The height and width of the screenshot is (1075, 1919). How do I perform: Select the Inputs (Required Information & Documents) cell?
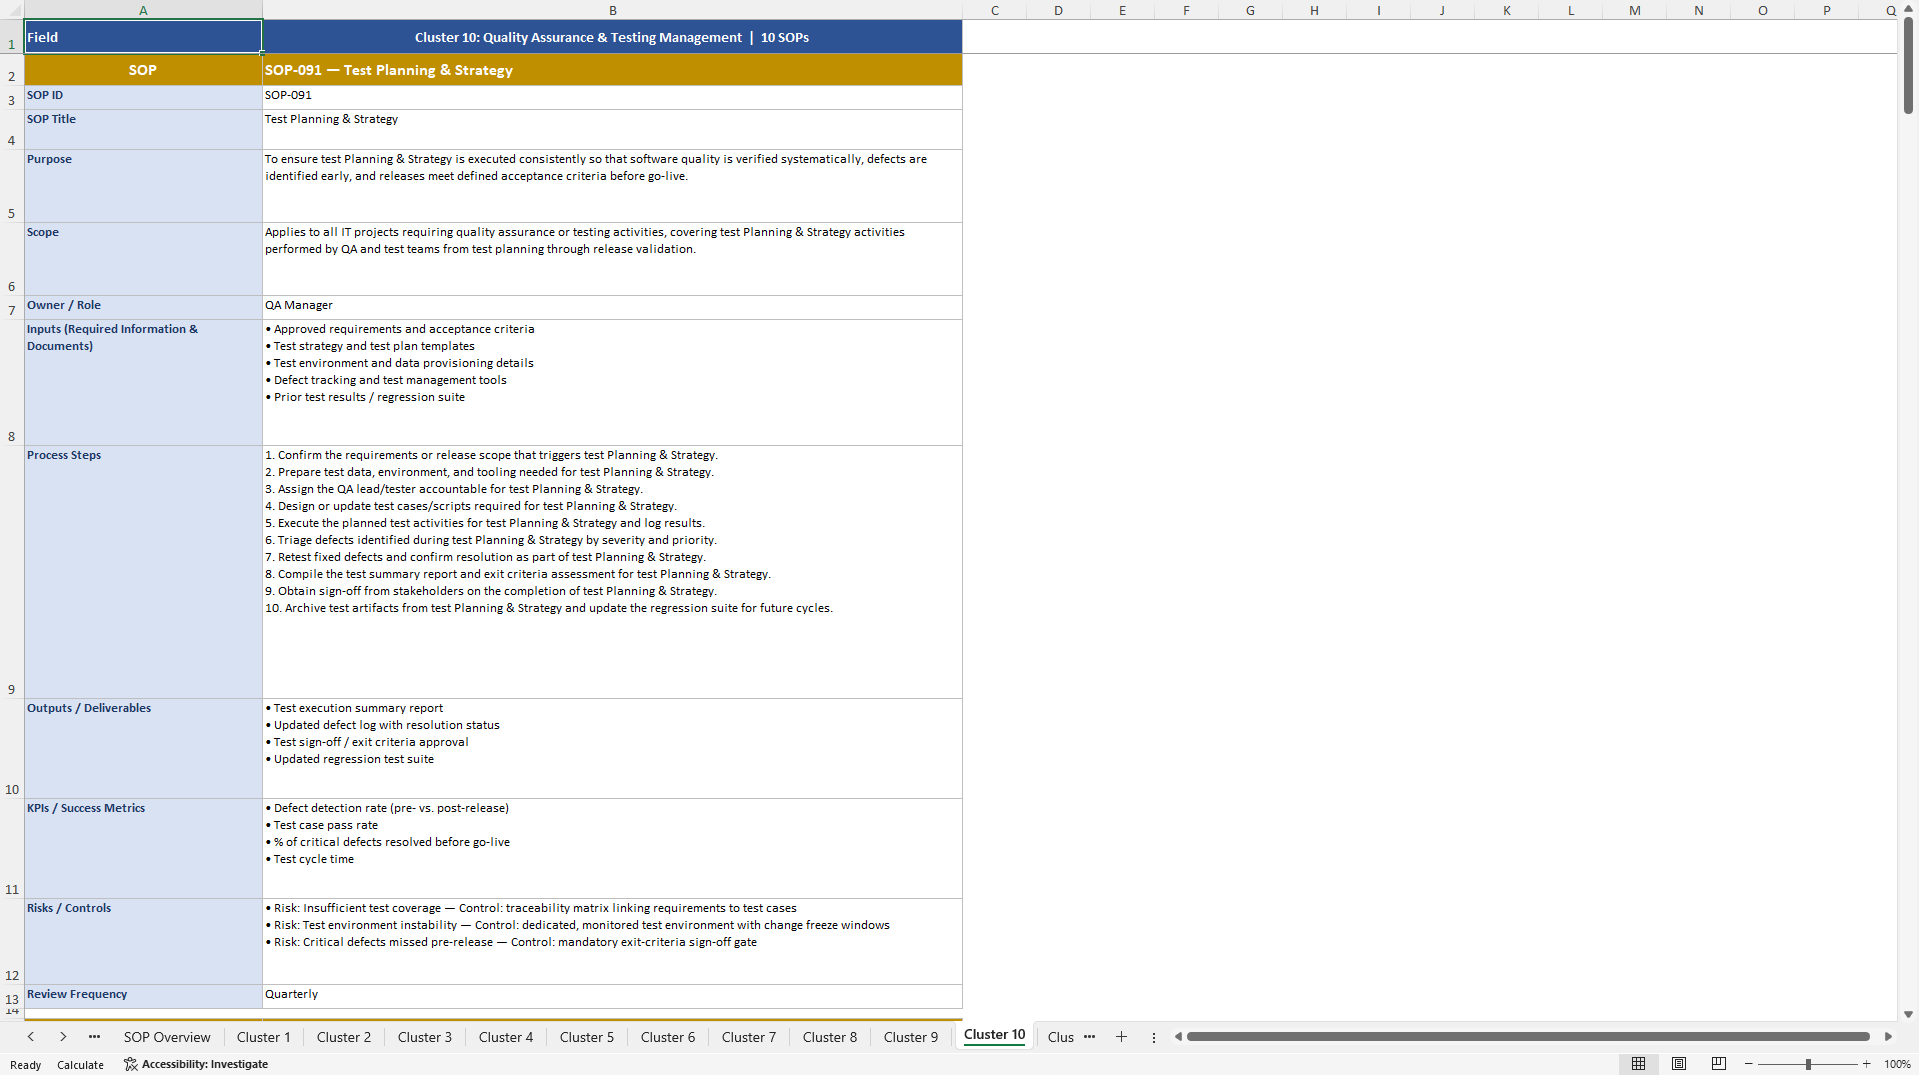click(143, 382)
